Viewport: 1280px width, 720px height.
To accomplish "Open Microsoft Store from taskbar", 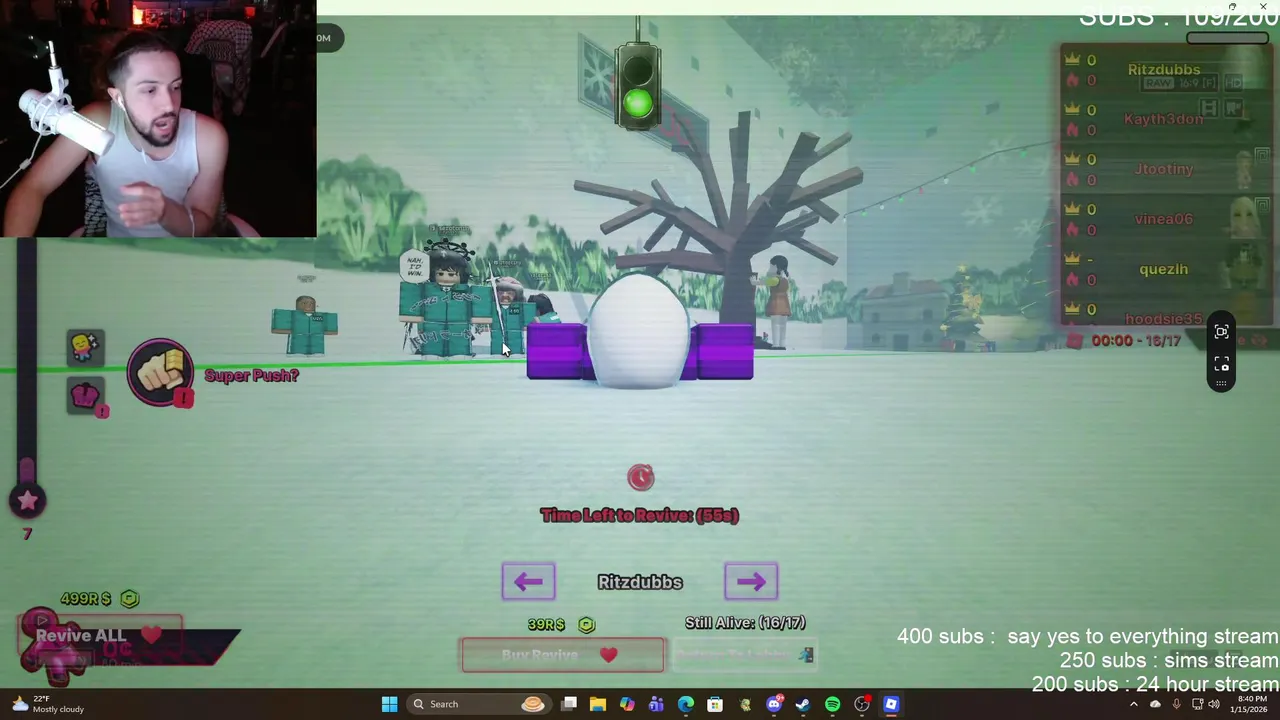I will pyautogui.click(x=715, y=704).
